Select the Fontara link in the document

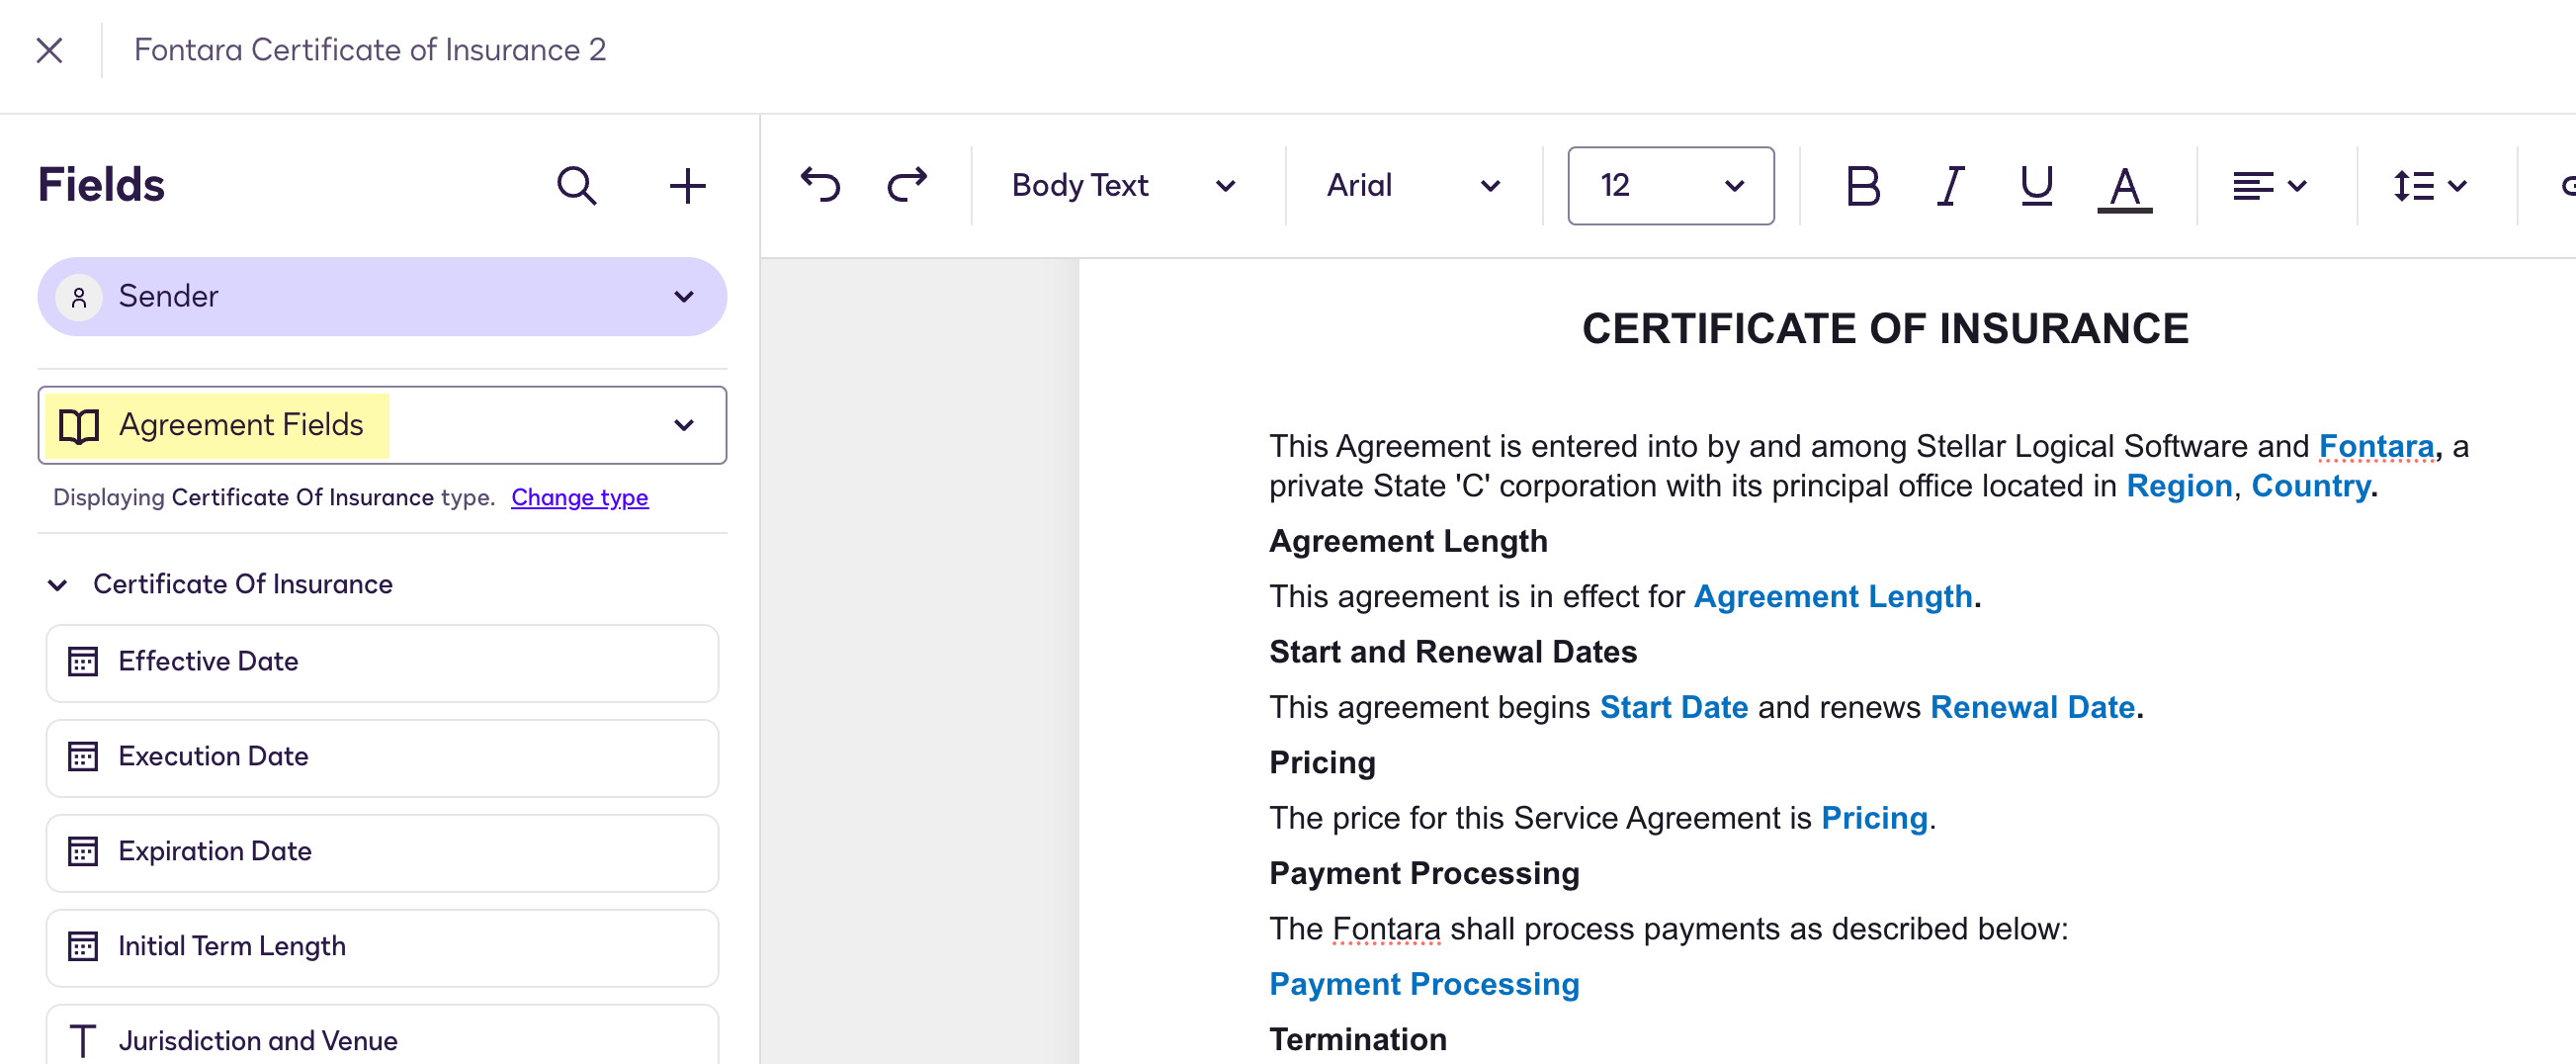2376,446
